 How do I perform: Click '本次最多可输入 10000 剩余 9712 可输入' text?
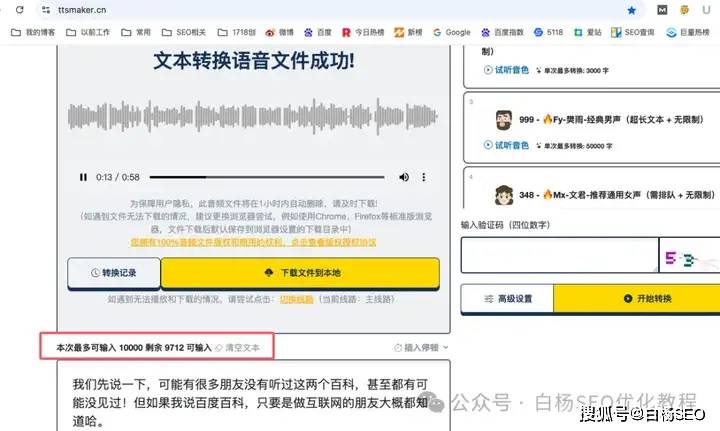(134, 348)
